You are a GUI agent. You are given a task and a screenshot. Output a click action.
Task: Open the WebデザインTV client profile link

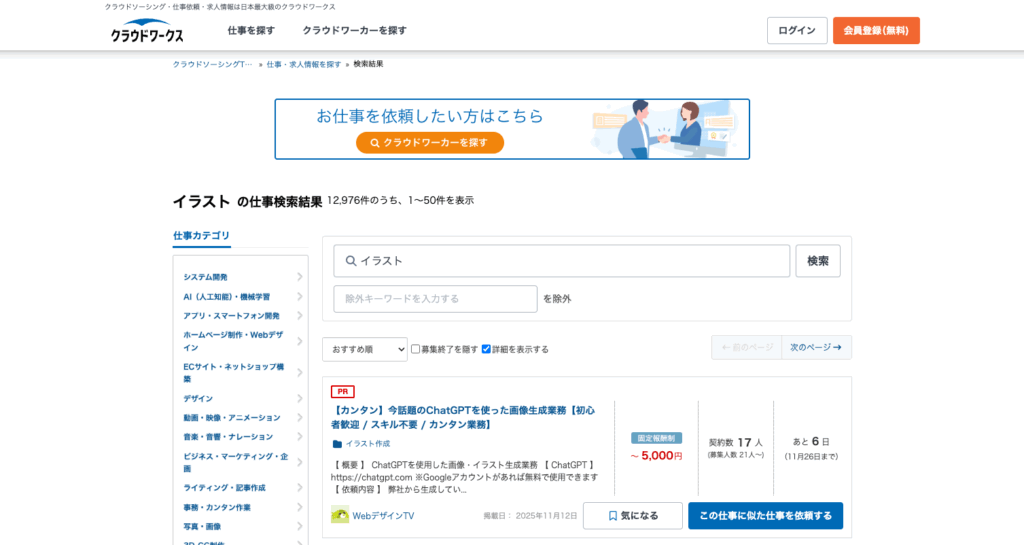(383, 516)
